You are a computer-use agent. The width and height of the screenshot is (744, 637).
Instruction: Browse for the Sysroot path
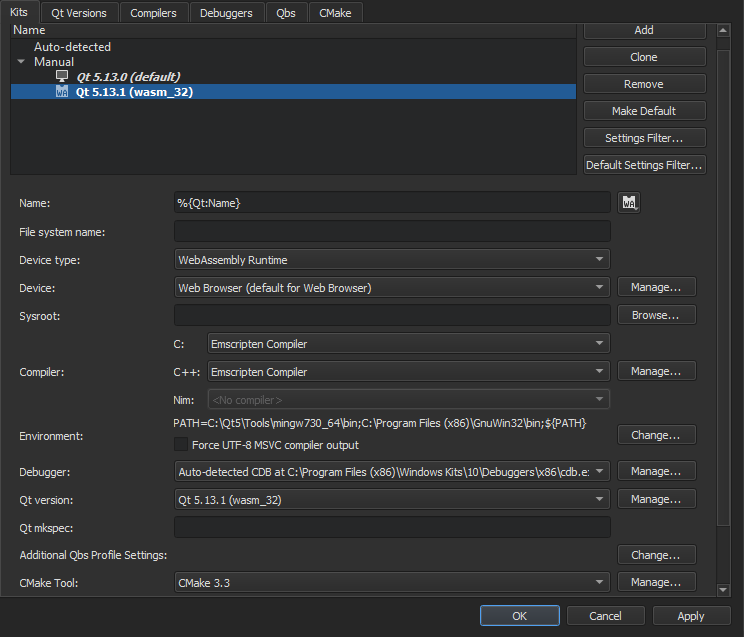click(656, 315)
